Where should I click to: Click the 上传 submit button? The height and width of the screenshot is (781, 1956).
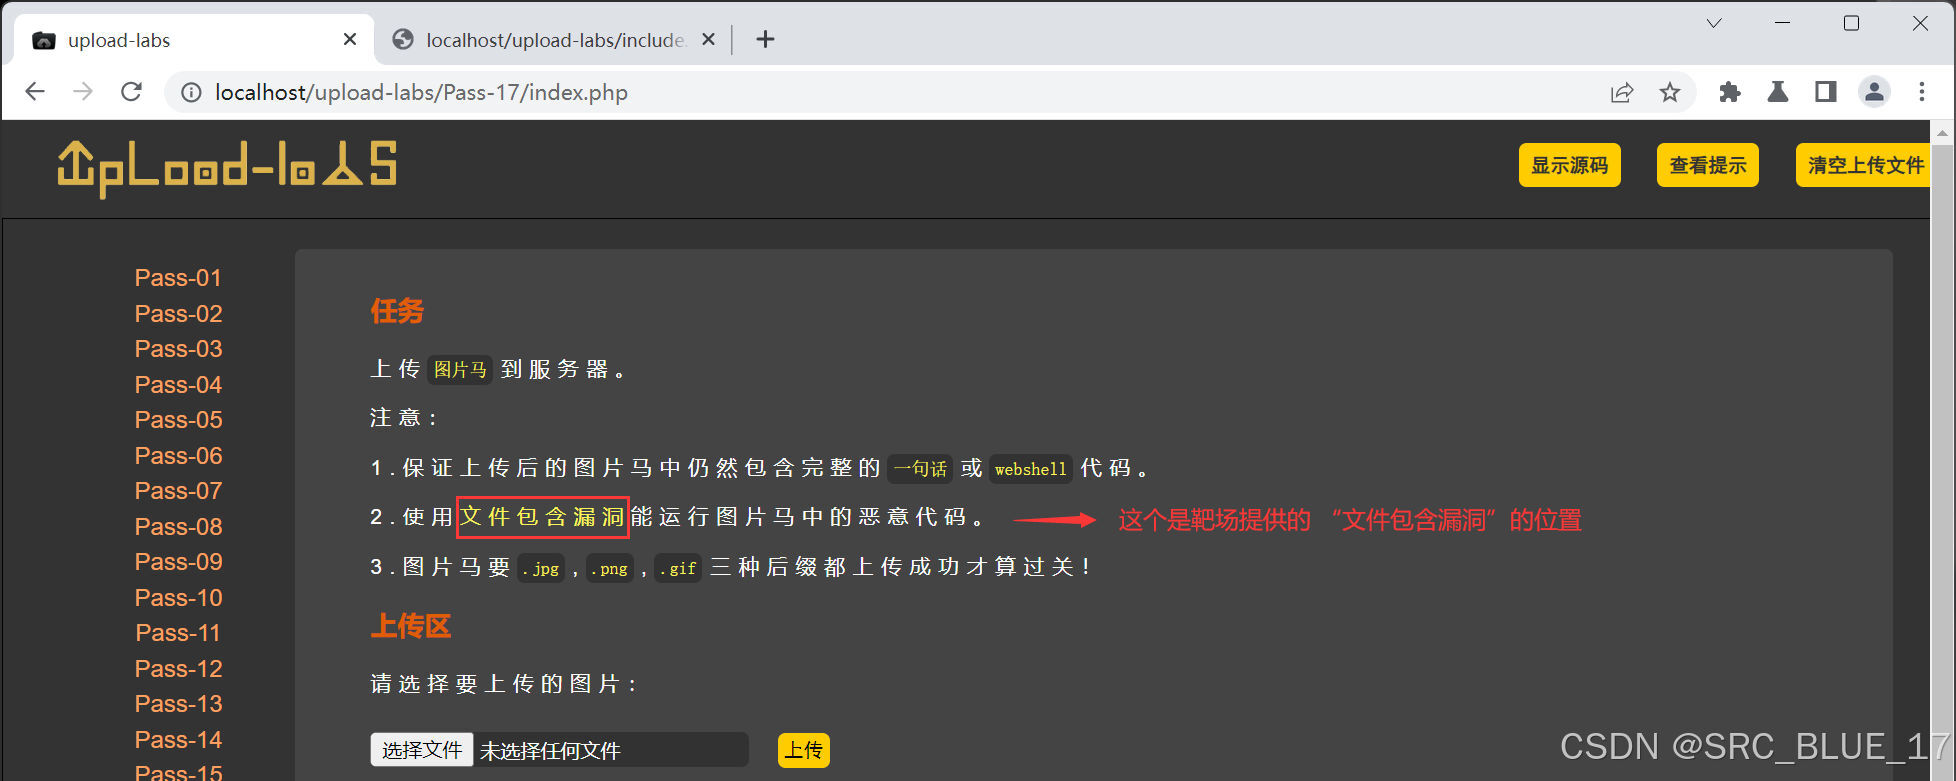[x=803, y=750]
